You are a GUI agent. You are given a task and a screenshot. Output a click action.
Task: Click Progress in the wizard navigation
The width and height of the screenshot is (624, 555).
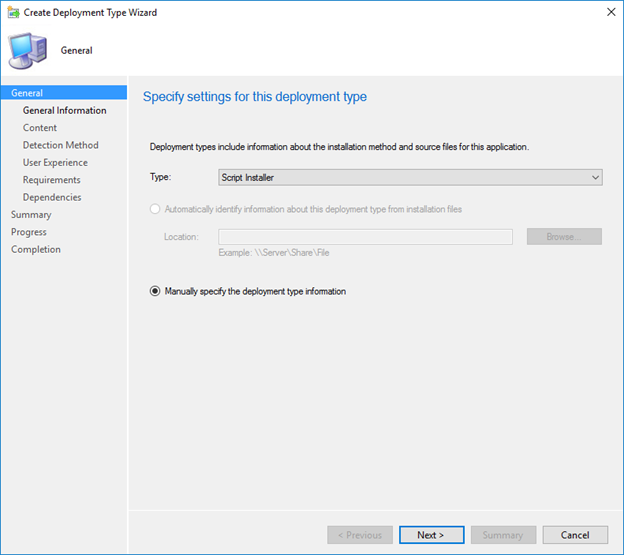pyautogui.click(x=29, y=232)
